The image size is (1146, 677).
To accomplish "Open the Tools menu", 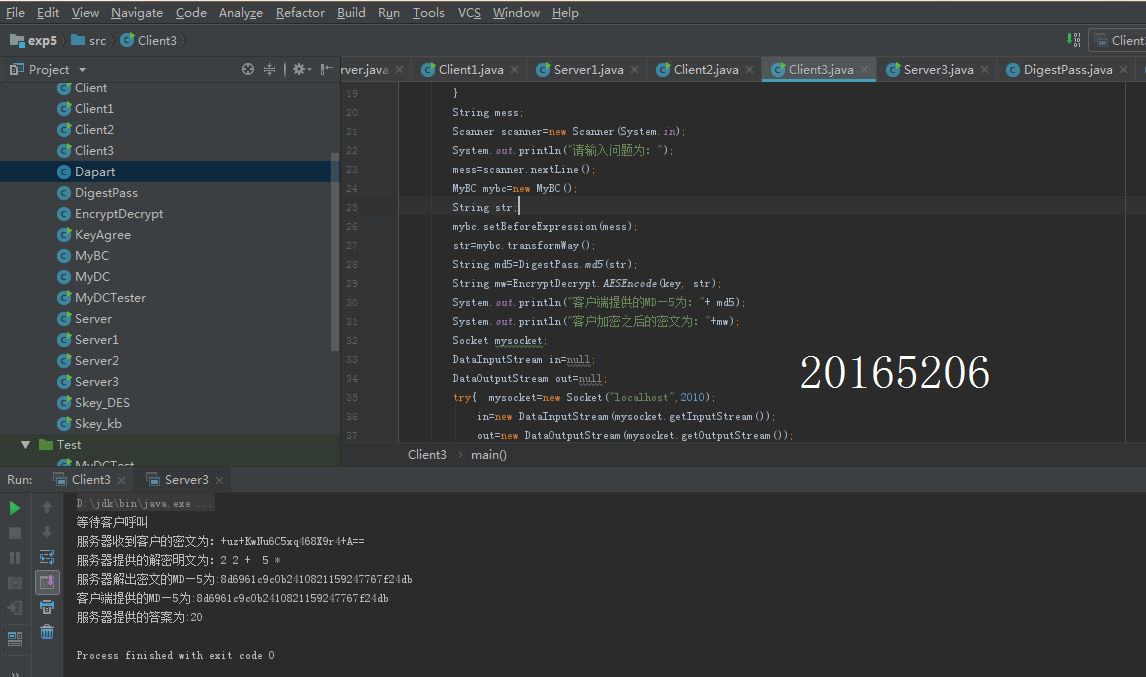I will [x=428, y=12].
